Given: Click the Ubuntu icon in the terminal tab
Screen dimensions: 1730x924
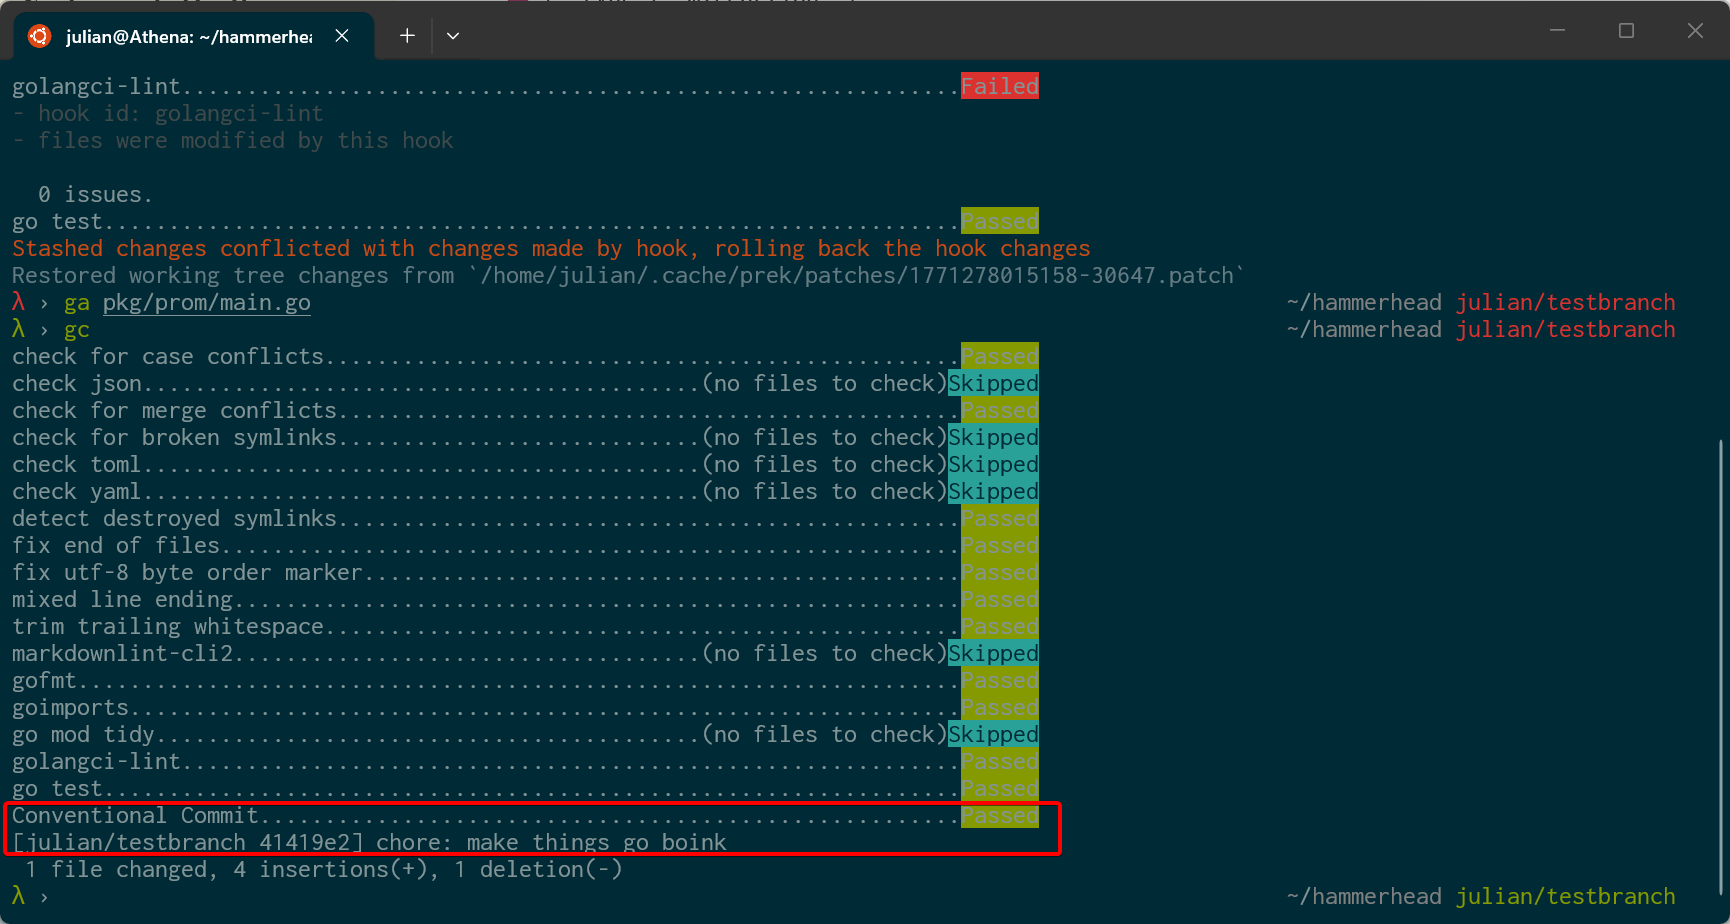Looking at the screenshot, I should [x=39, y=36].
